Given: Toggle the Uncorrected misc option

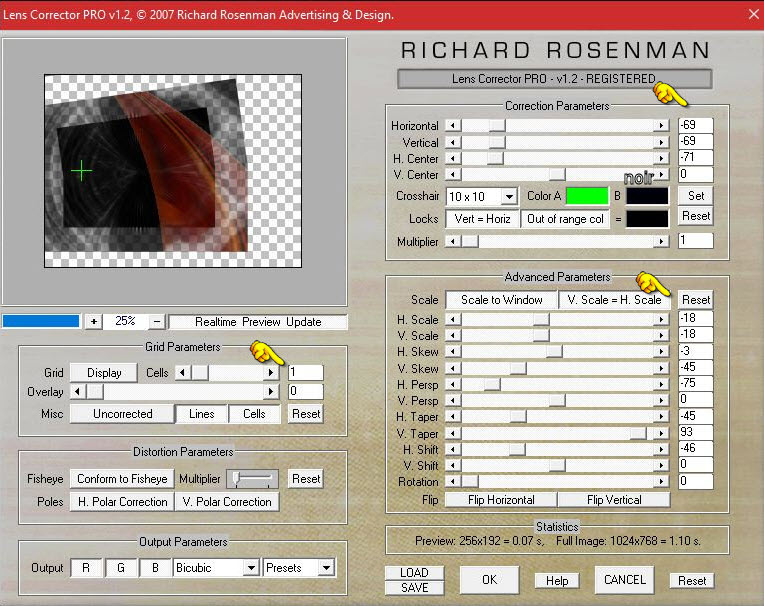Looking at the screenshot, I should [x=122, y=414].
